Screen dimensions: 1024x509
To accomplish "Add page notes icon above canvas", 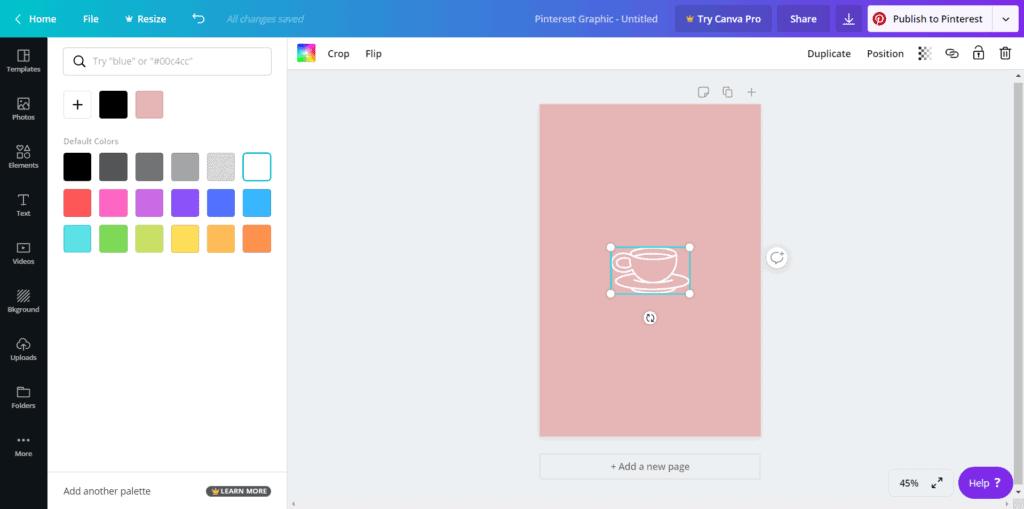I will (703, 92).
